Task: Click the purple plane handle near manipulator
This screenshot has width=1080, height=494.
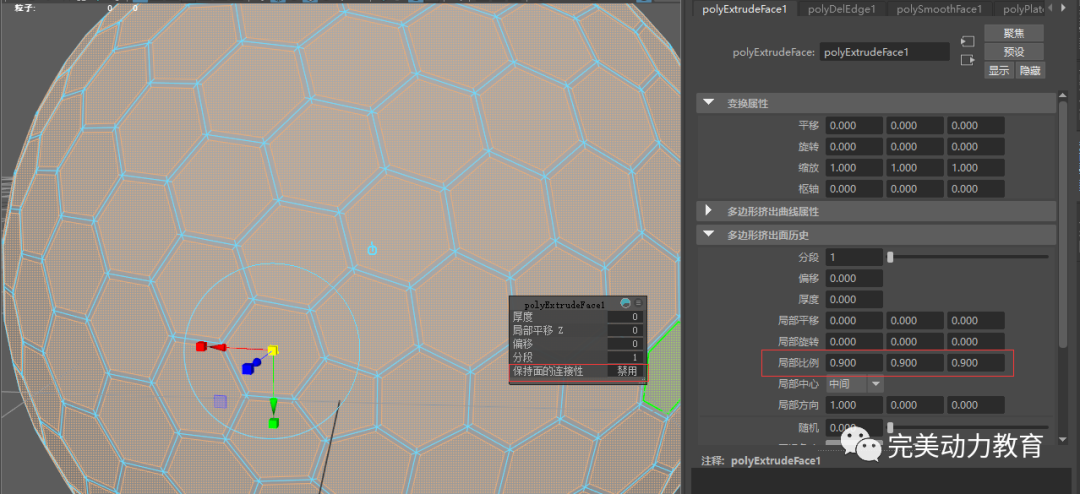Action: coord(220,401)
